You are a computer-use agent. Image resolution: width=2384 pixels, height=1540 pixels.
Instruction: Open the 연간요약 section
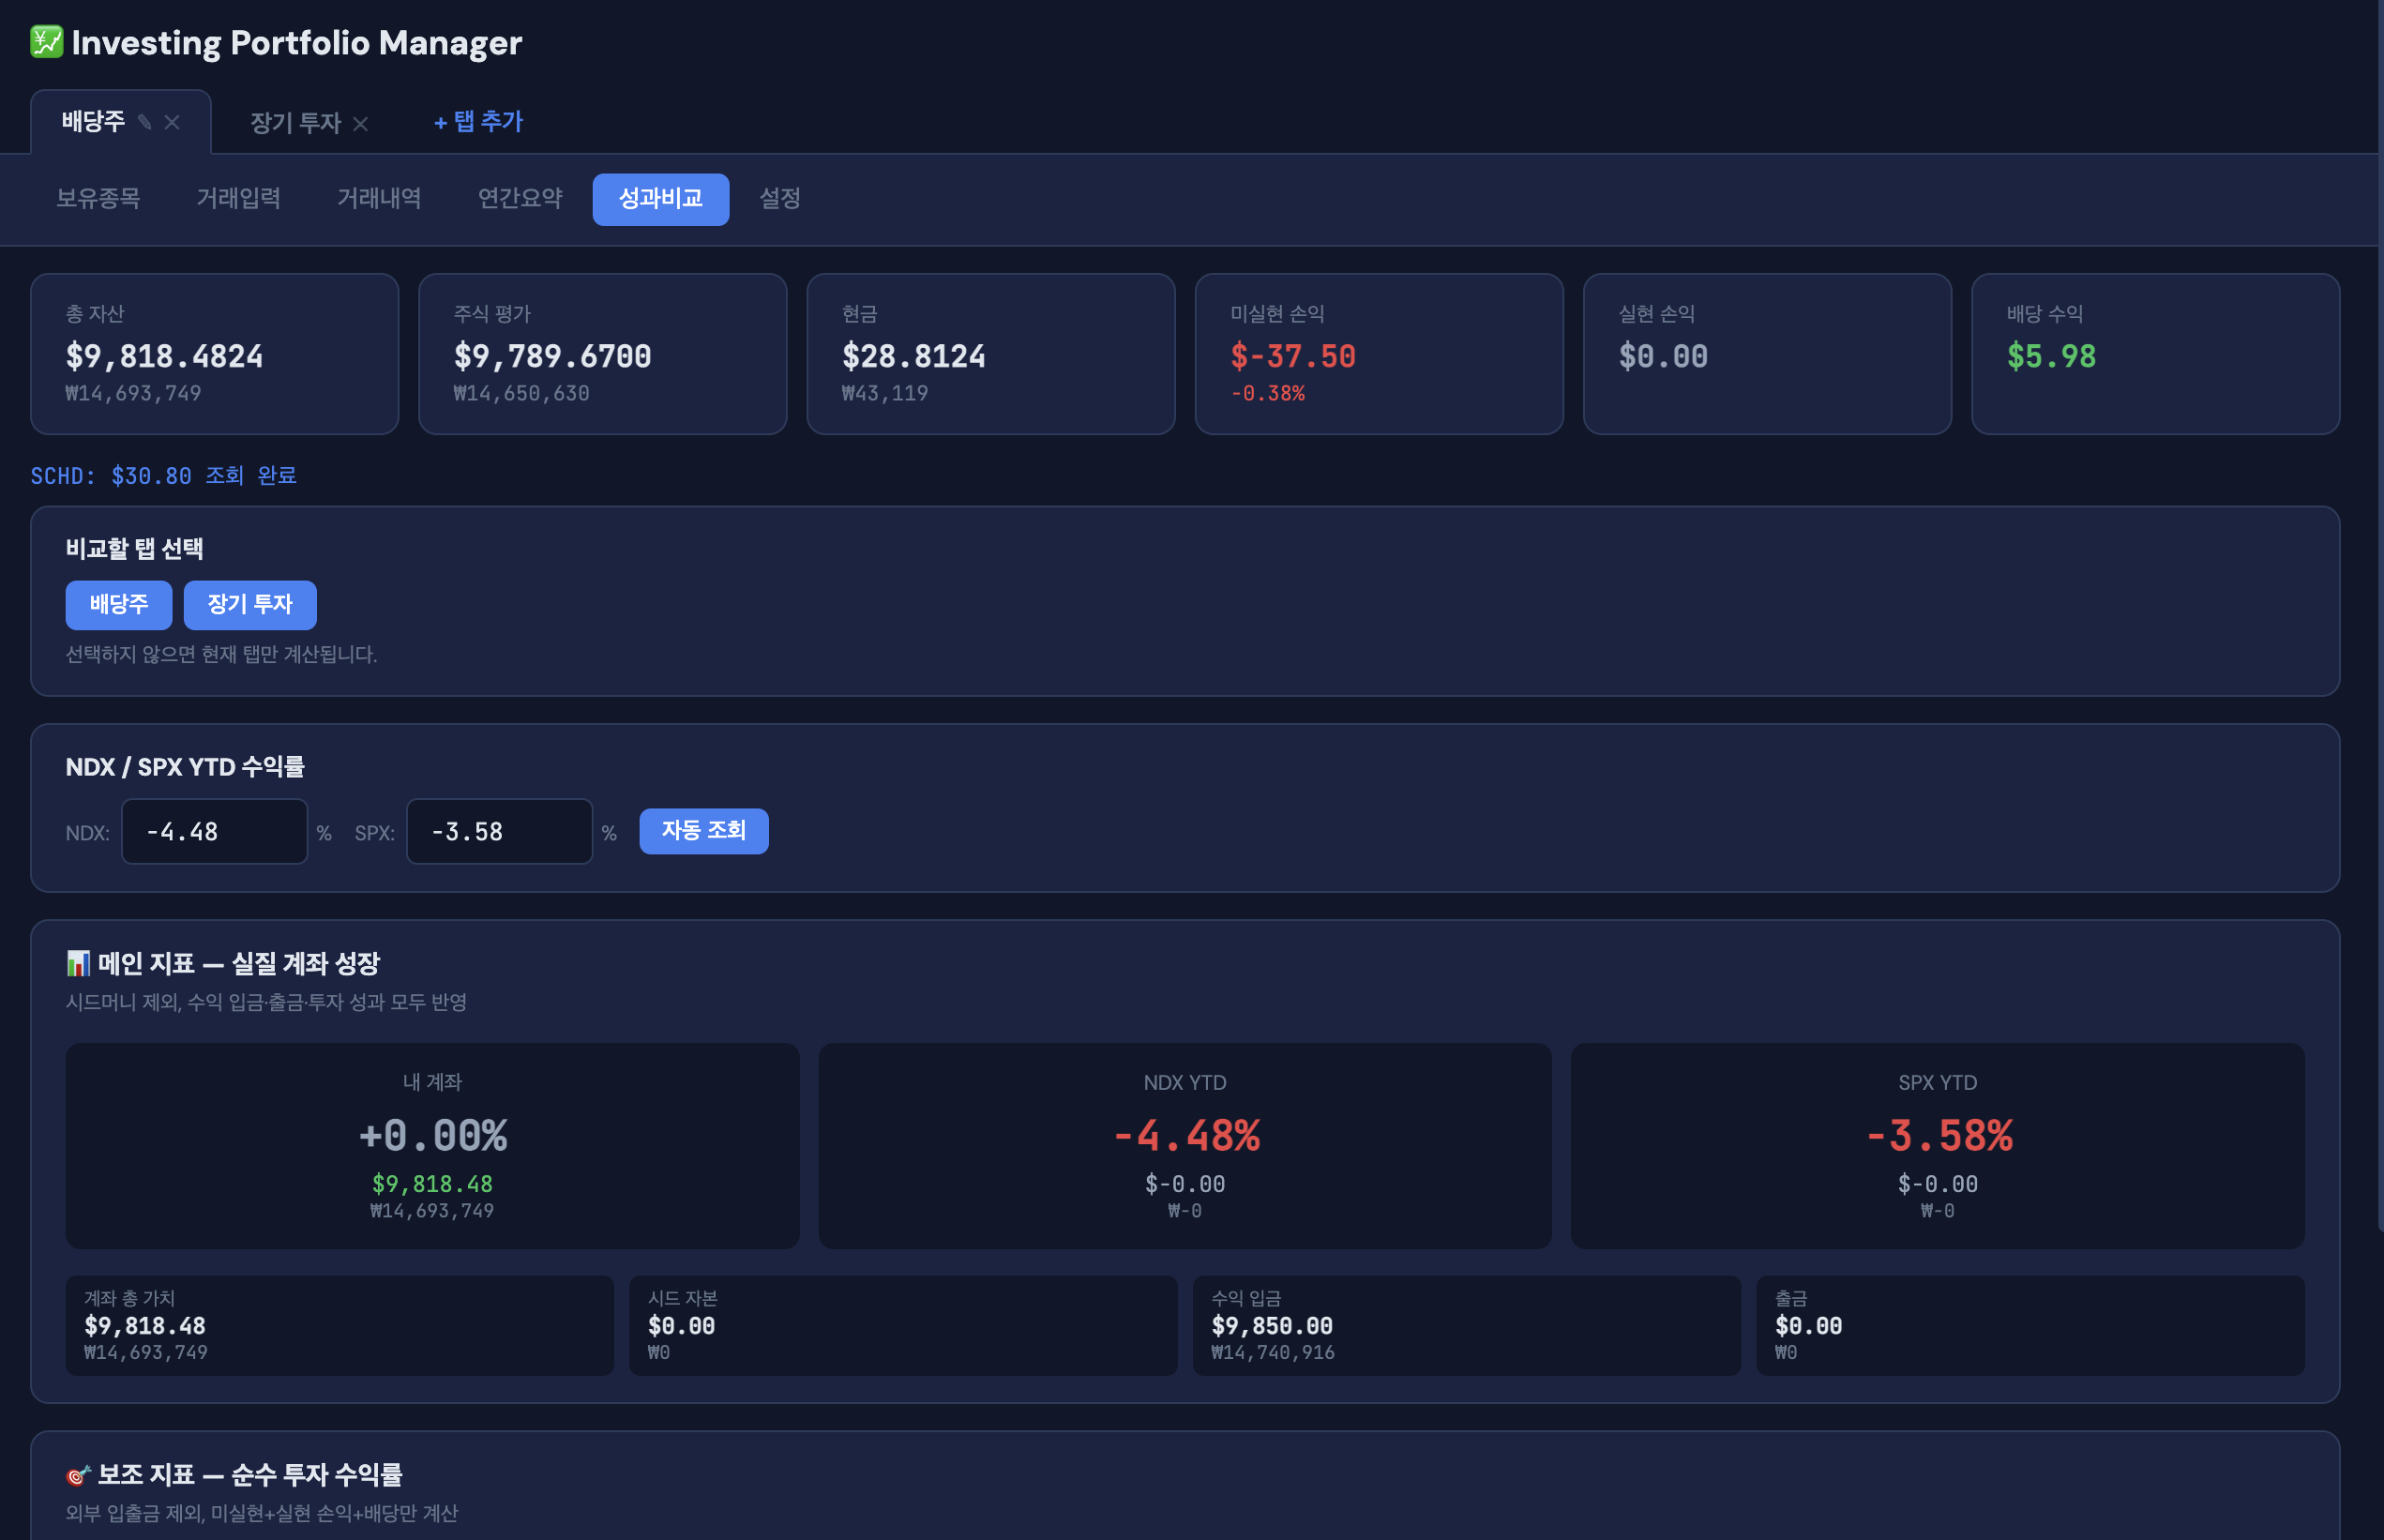(520, 198)
